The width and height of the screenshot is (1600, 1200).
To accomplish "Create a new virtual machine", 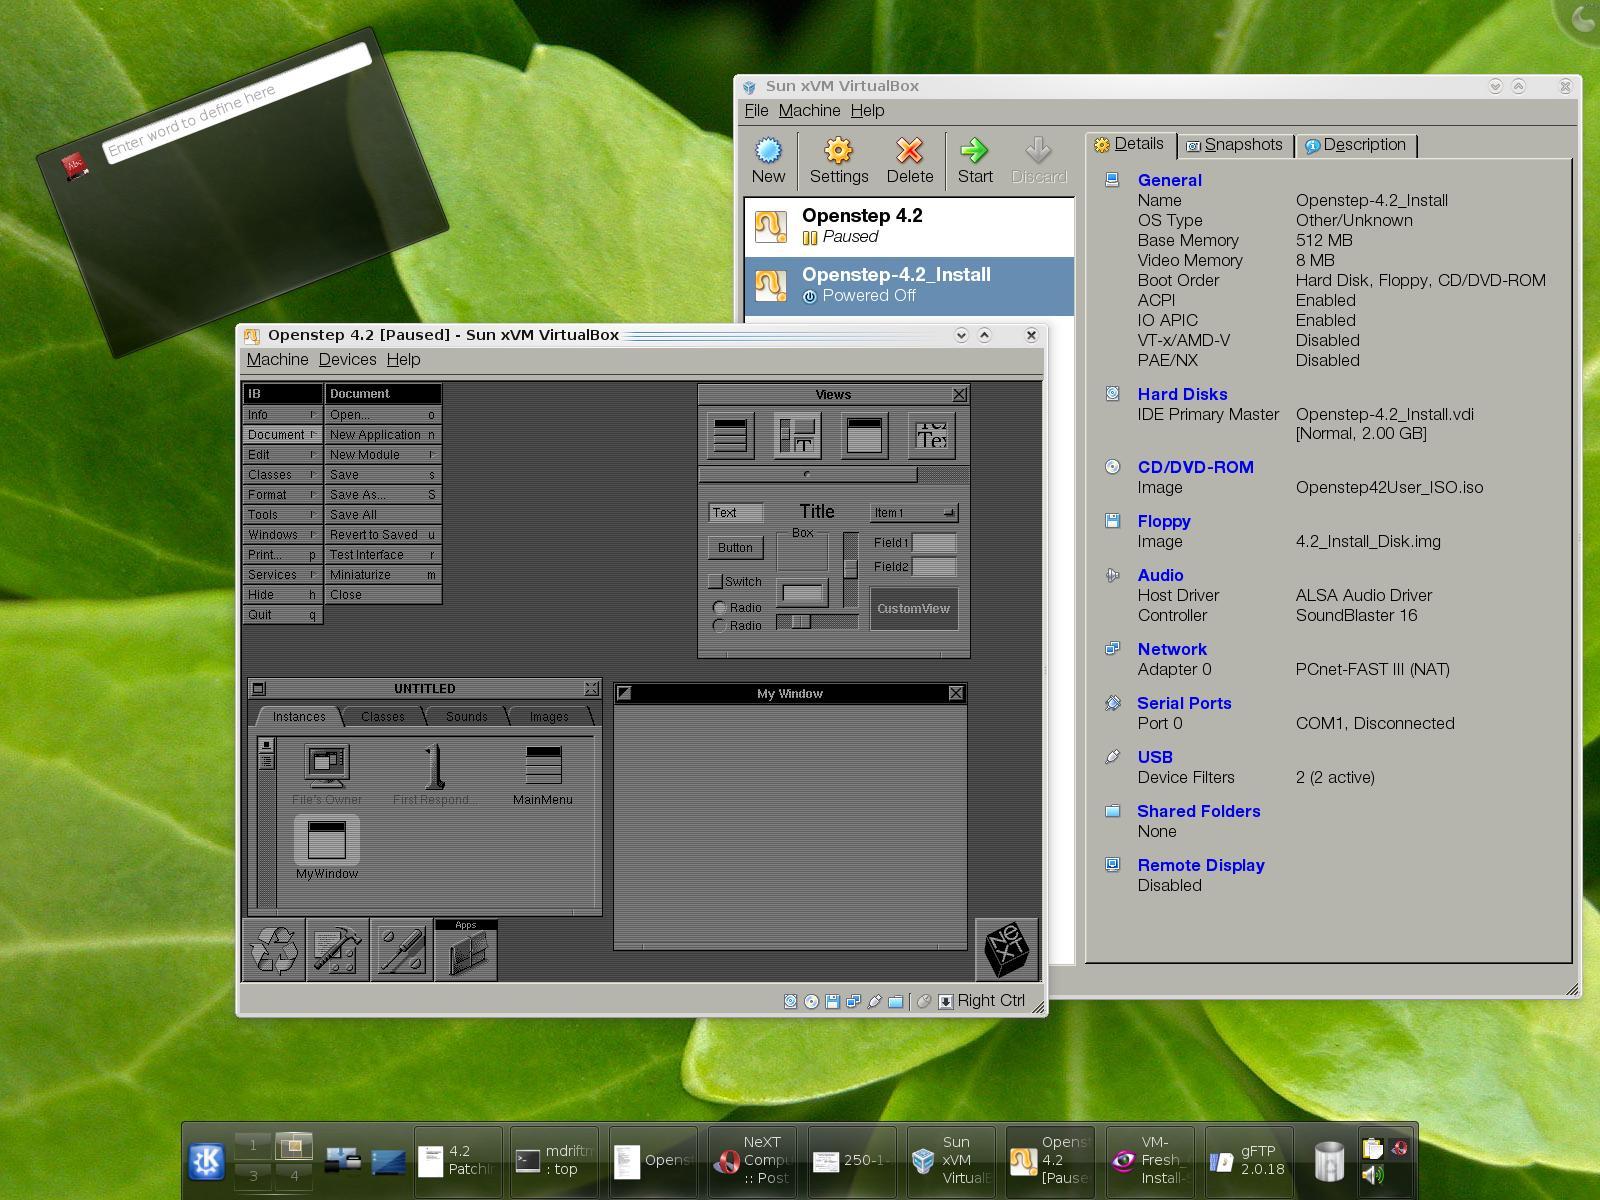I will pyautogui.click(x=768, y=158).
